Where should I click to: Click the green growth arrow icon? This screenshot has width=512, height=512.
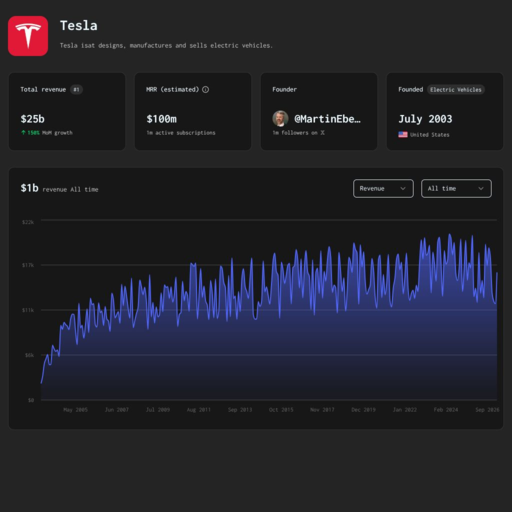pyautogui.click(x=23, y=133)
